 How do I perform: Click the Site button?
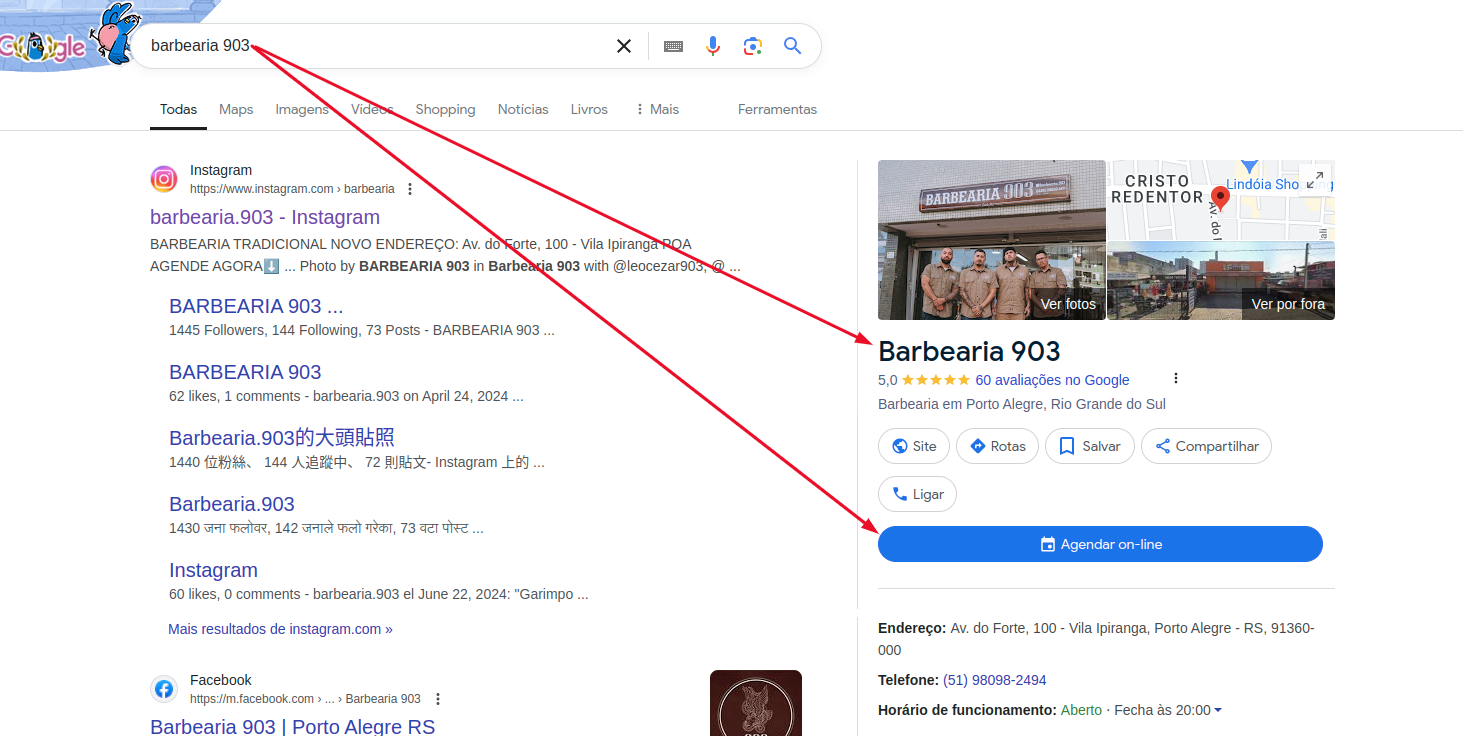point(914,446)
